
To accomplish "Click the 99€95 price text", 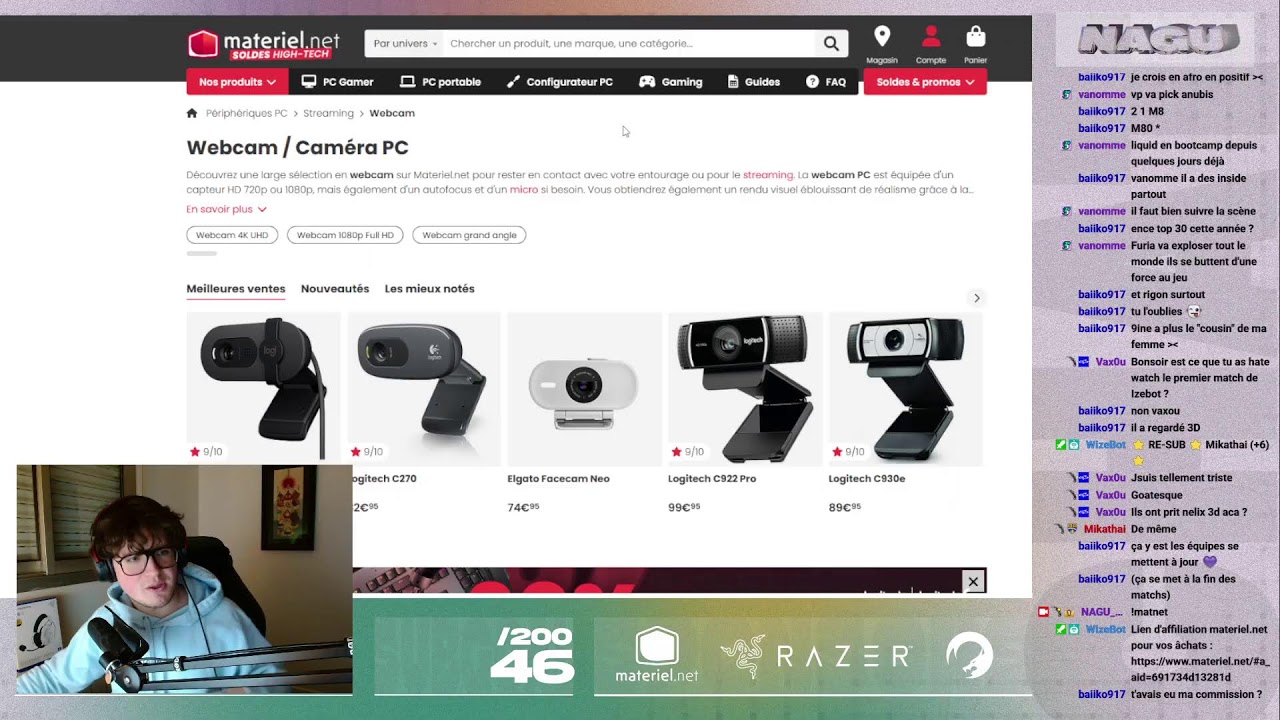I will click(684, 508).
